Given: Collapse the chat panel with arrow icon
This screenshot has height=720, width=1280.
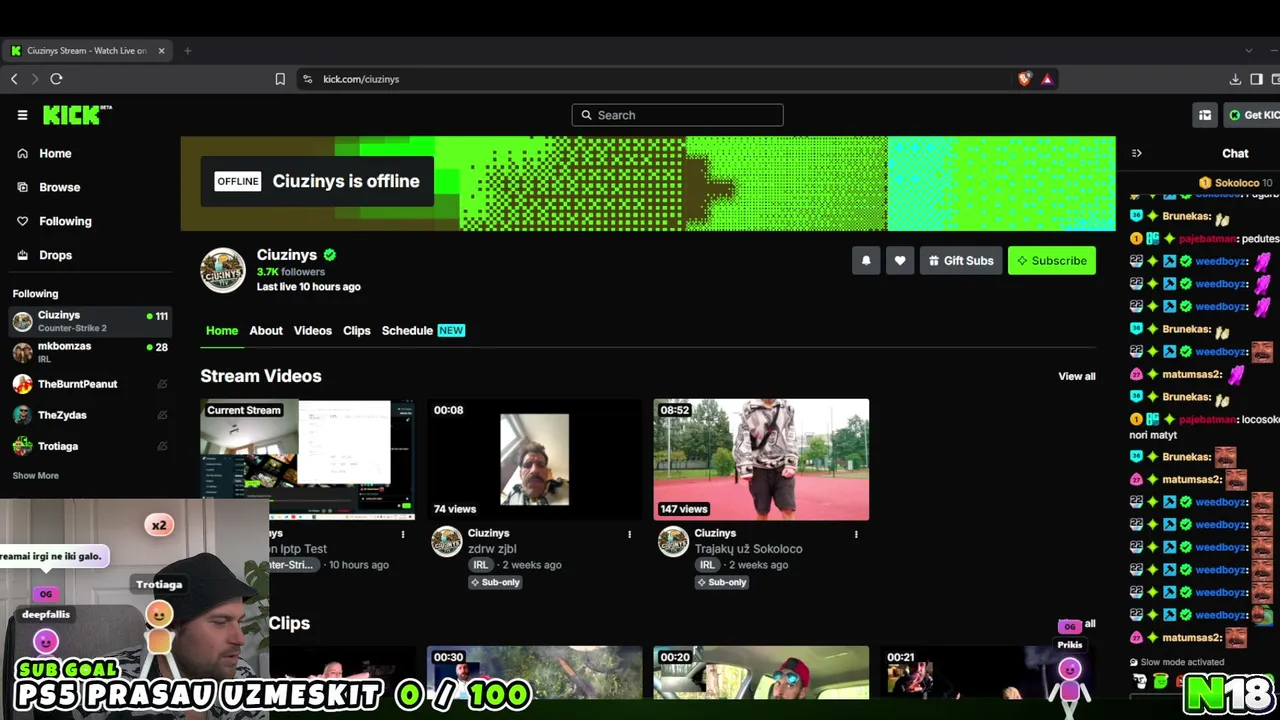Looking at the screenshot, I should [1136, 153].
